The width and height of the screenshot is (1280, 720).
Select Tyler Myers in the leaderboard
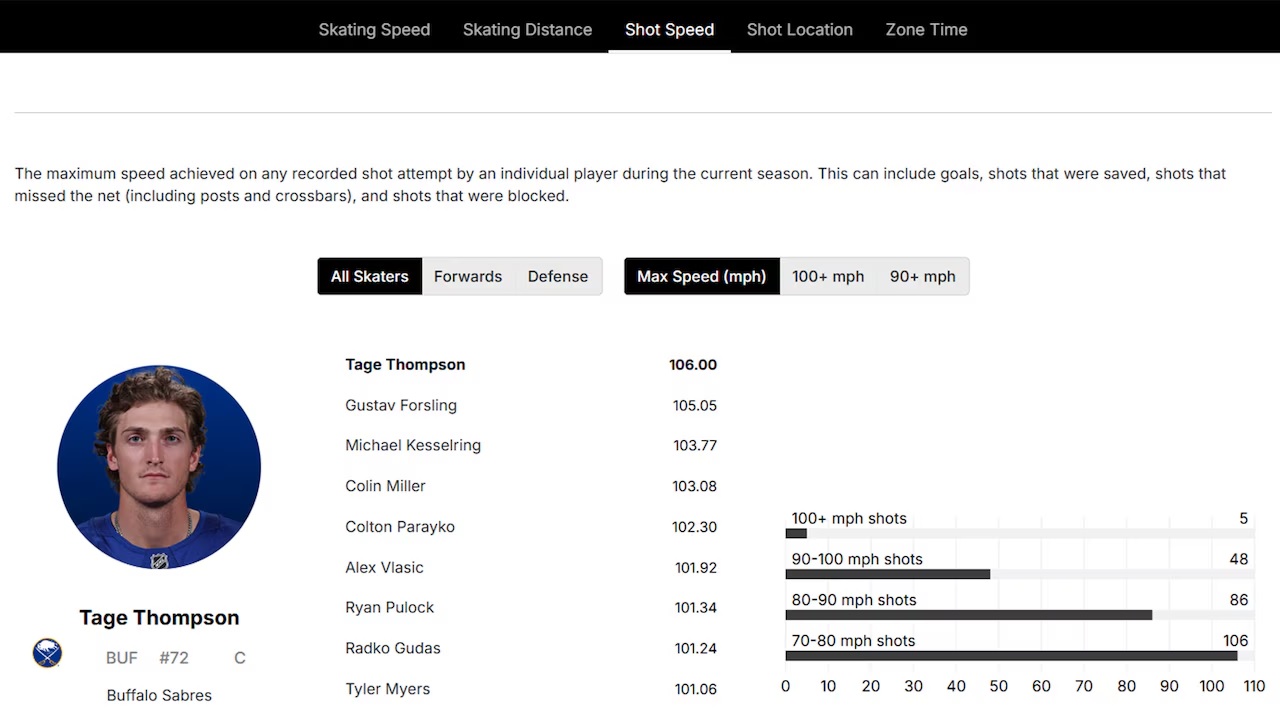pos(388,689)
